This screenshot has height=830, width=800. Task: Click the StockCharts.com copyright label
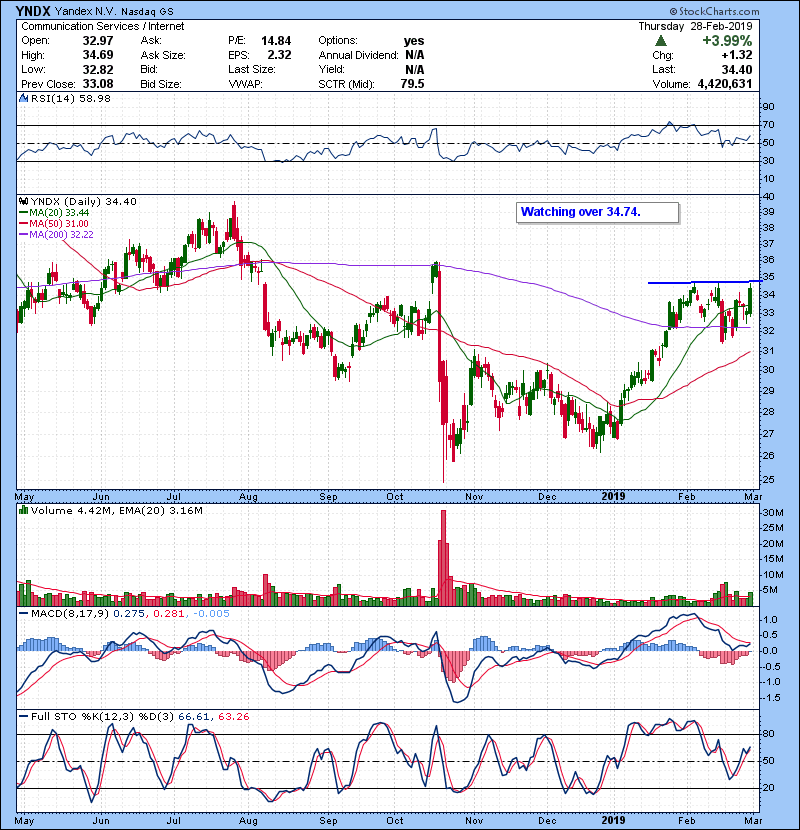point(714,11)
